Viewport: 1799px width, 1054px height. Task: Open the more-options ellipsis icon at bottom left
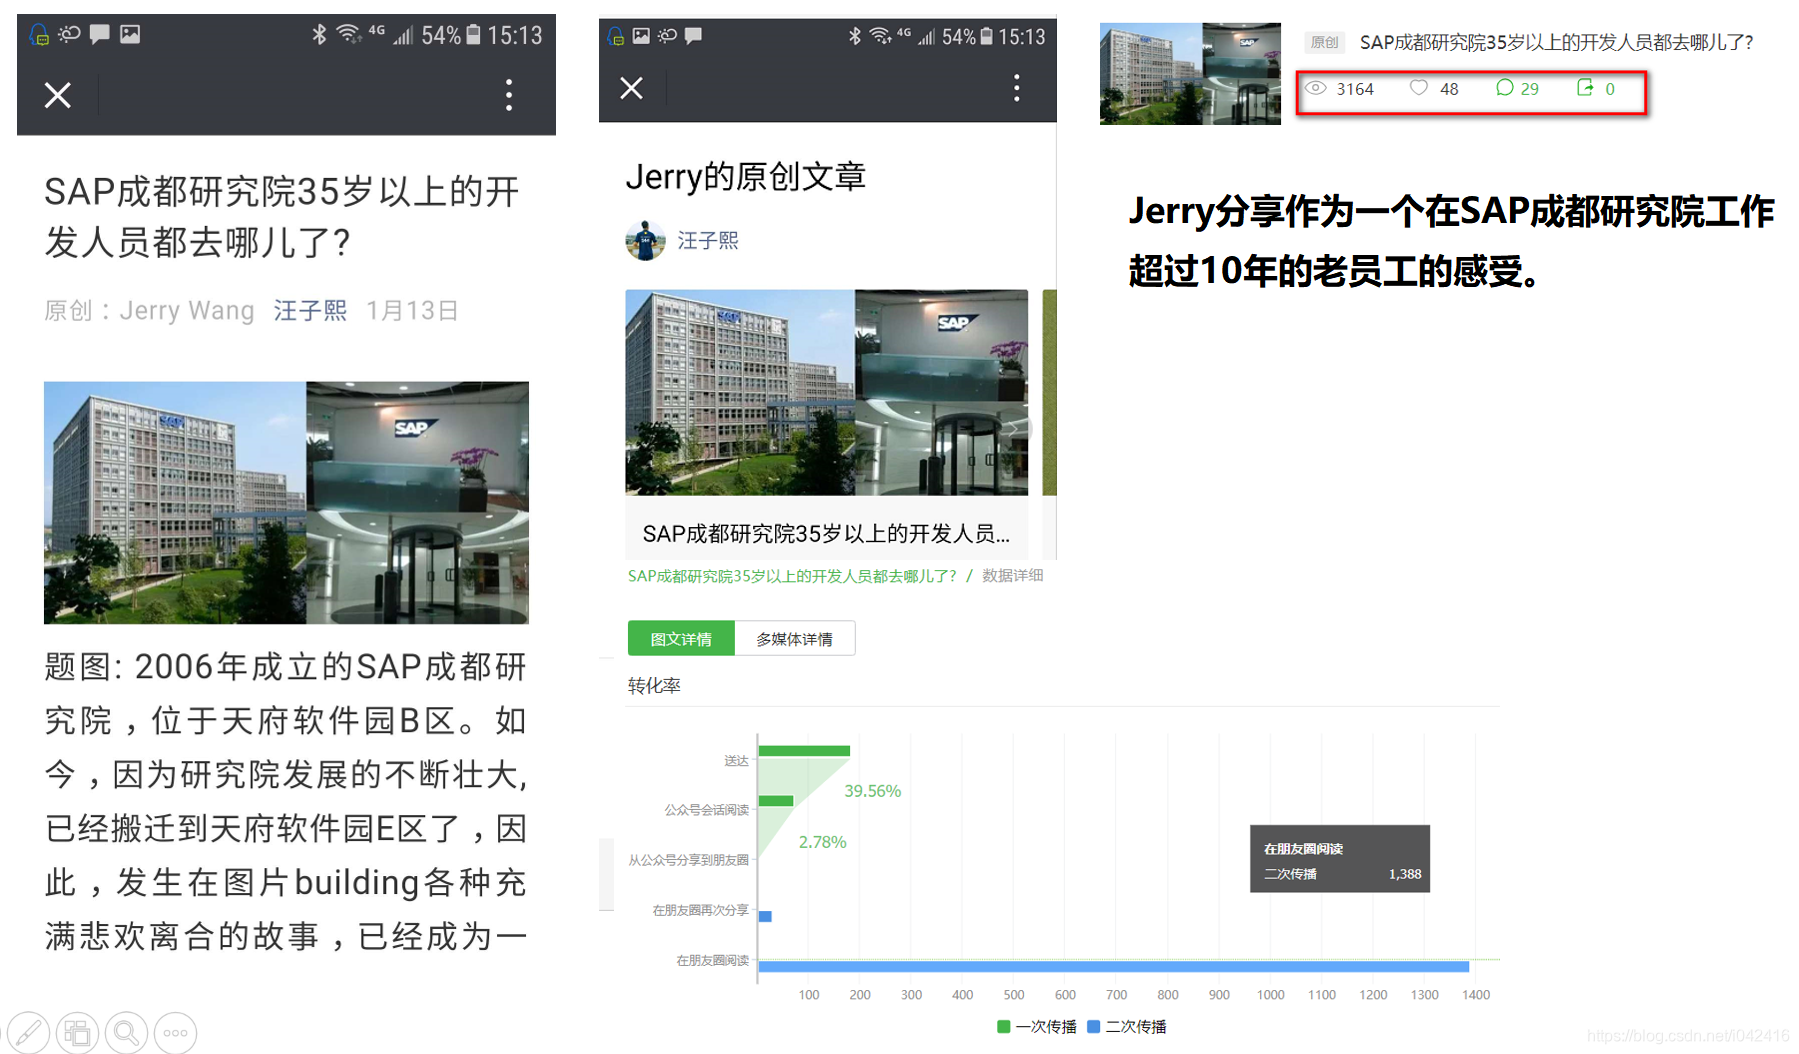pos(175,1033)
